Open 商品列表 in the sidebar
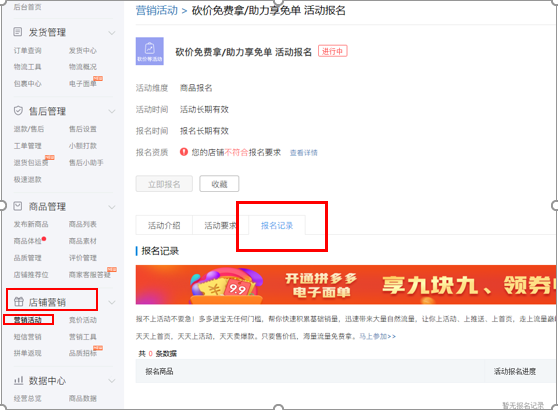Viewport: 558px width, 410px height. (x=83, y=224)
